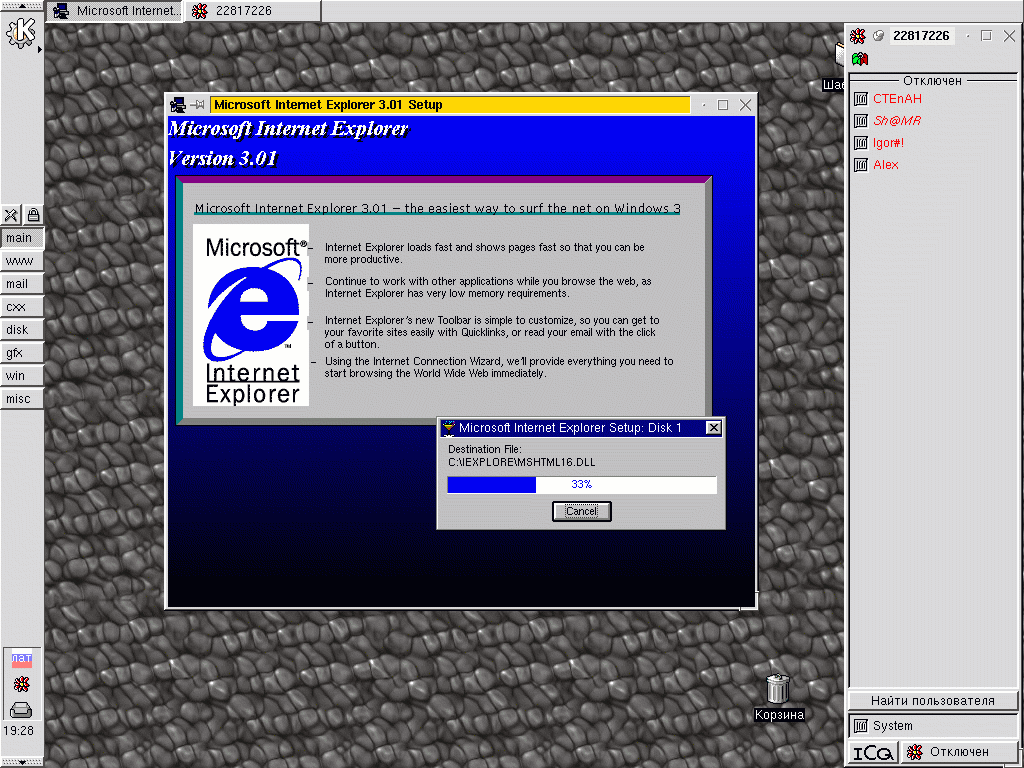Viewport: 1024px width, 768px height.
Task: Click the offline status icon beside Alex
Action: (861, 165)
